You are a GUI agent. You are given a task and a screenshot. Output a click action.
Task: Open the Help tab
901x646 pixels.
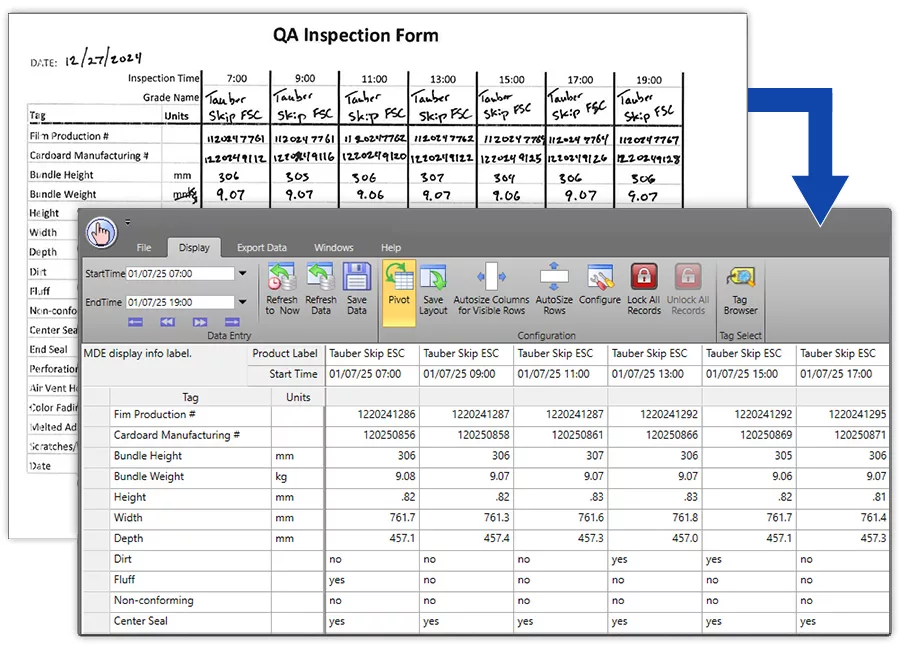click(x=391, y=248)
